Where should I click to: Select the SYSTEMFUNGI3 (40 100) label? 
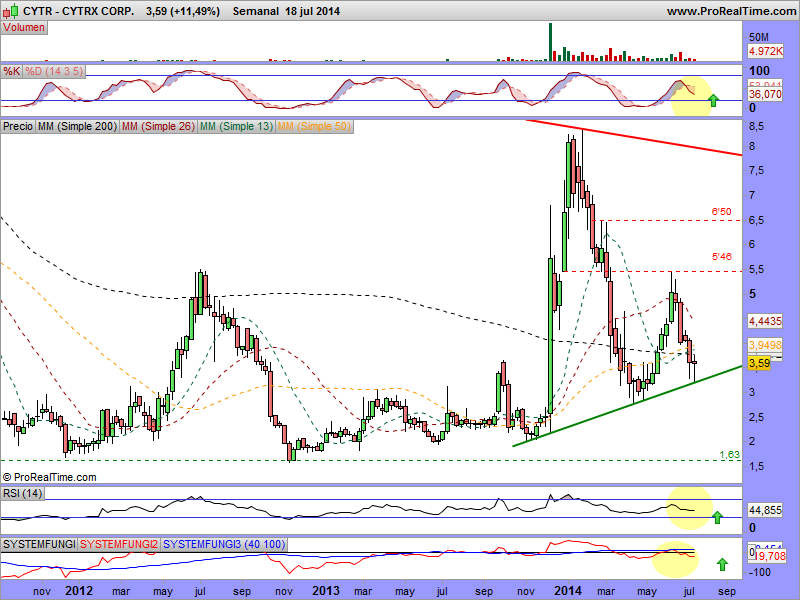(x=224, y=544)
